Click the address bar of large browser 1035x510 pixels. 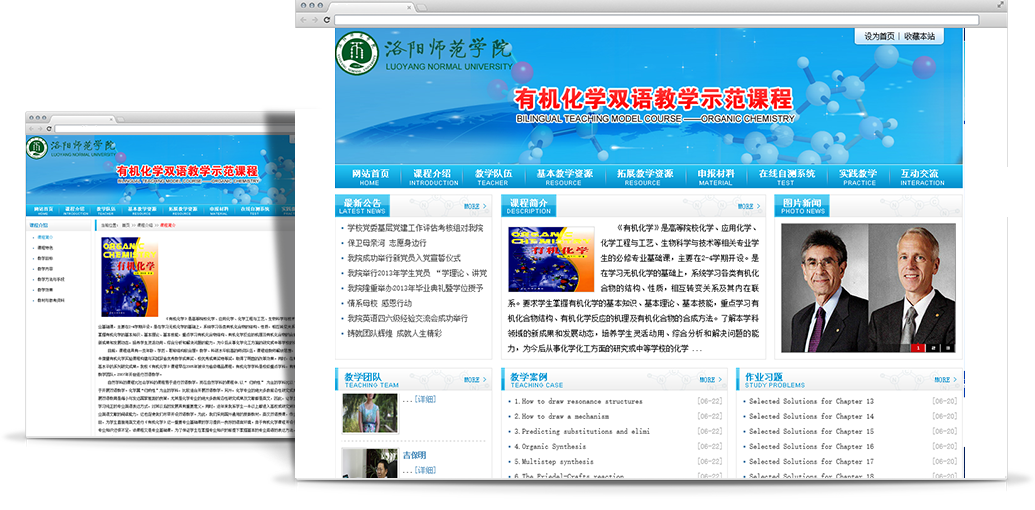pos(640,20)
